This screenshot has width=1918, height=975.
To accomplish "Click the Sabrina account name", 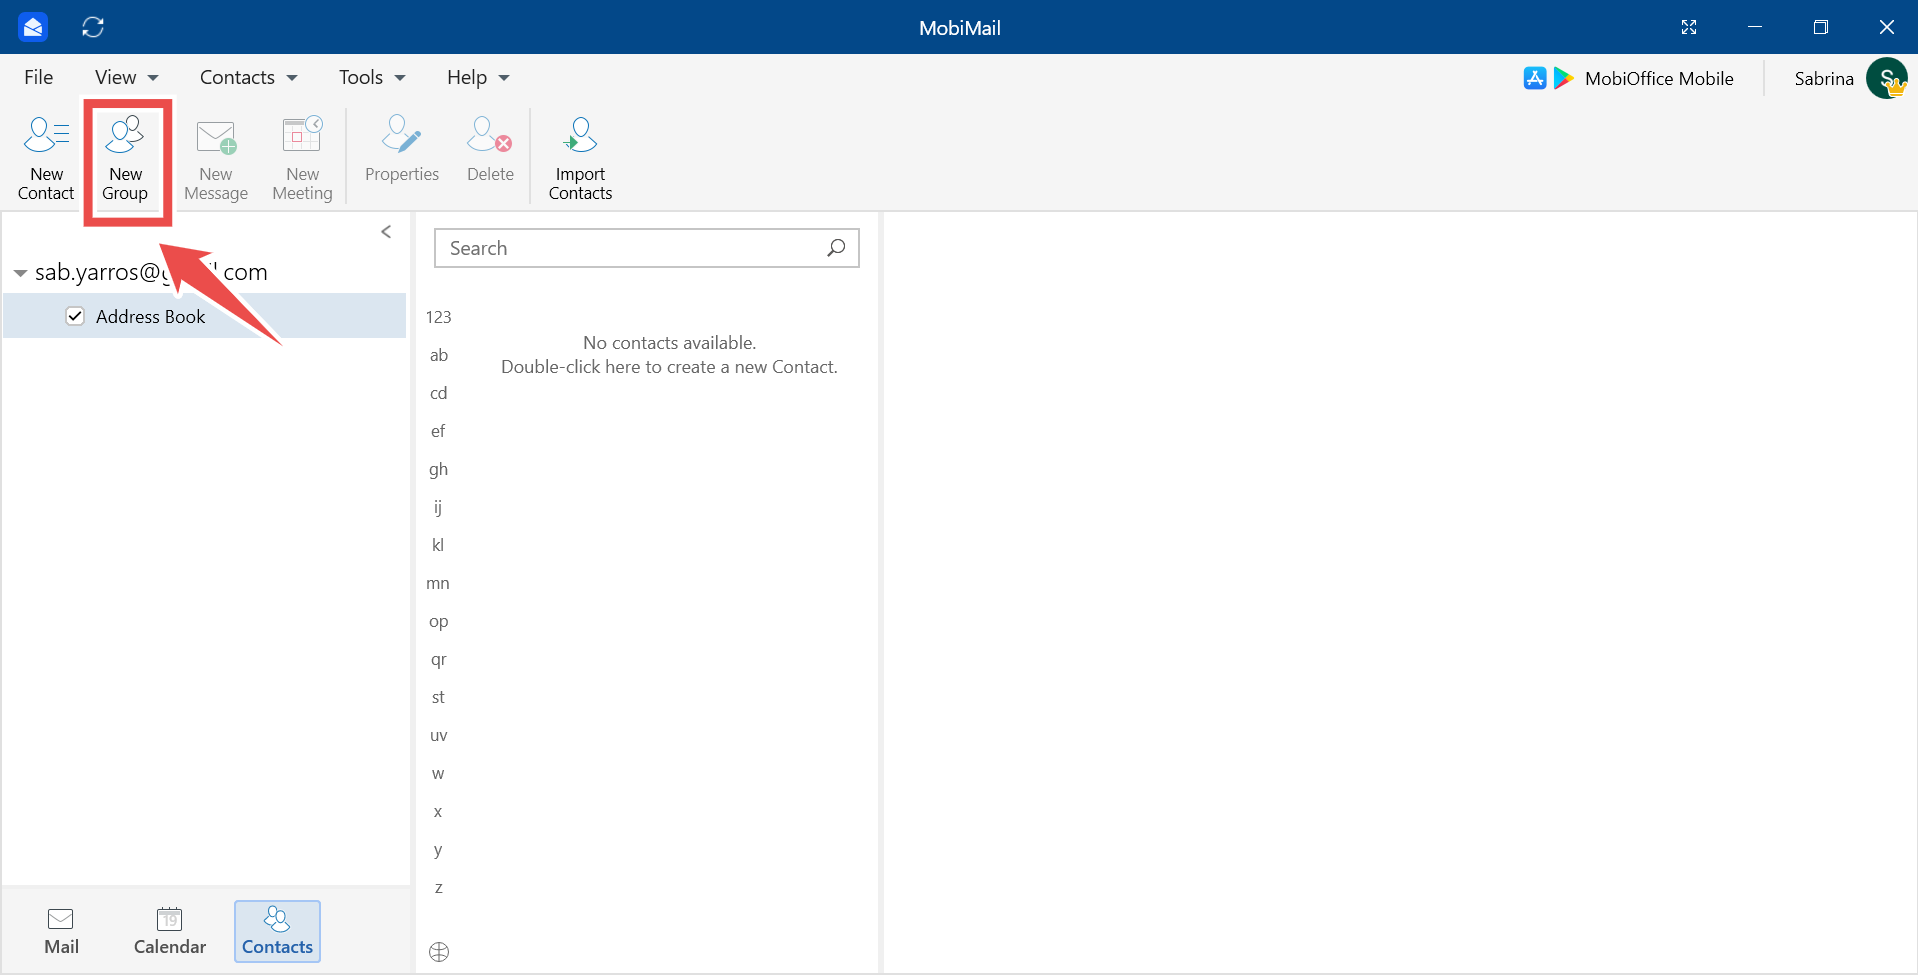I will [1824, 78].
